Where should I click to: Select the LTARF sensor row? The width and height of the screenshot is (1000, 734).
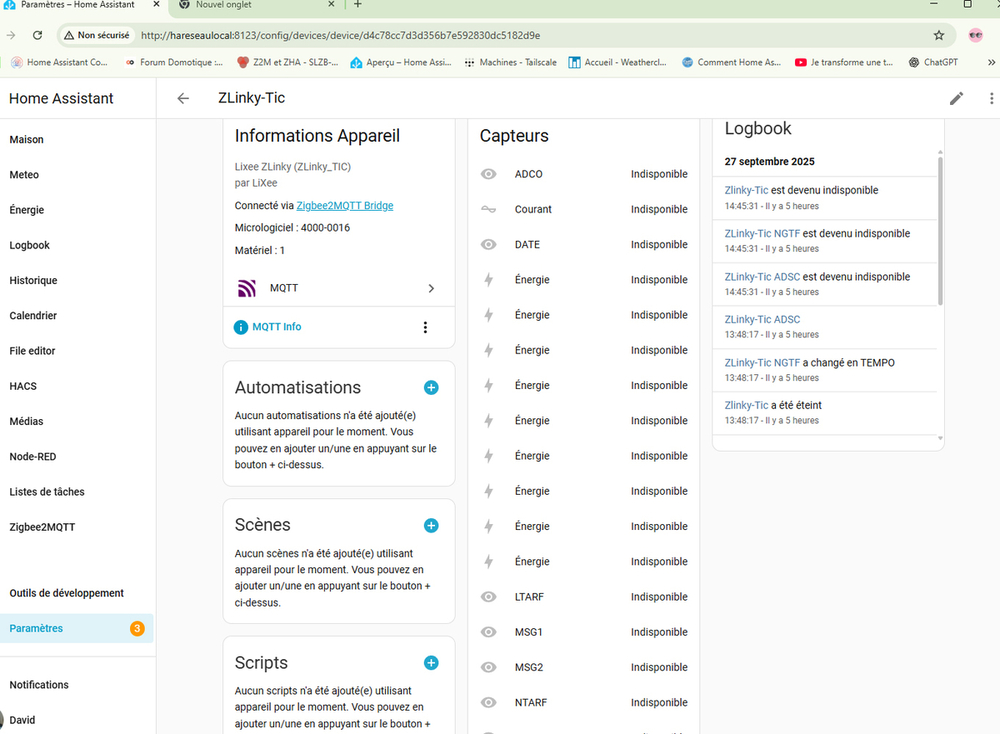[x=584, y=597]
